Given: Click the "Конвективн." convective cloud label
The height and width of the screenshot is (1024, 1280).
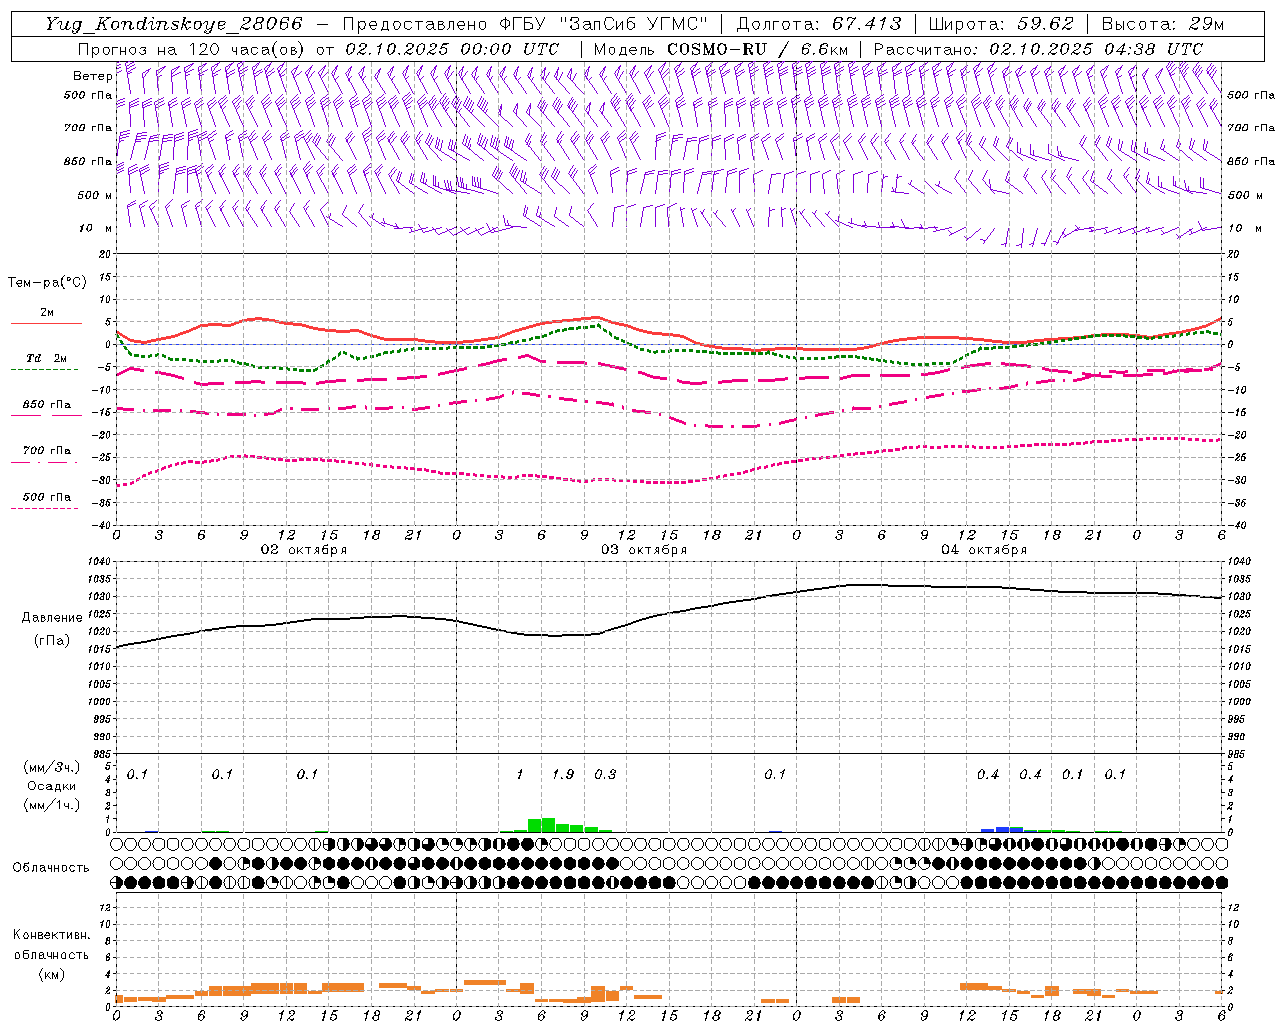Looking at the screenshot, I should point(51,935).
